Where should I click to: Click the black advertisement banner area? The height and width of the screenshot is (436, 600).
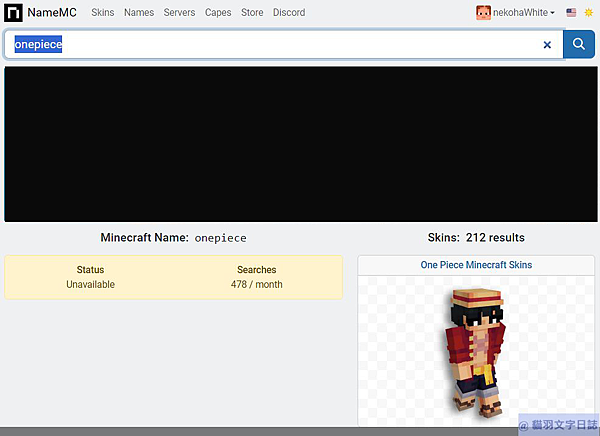coord(301,144)
